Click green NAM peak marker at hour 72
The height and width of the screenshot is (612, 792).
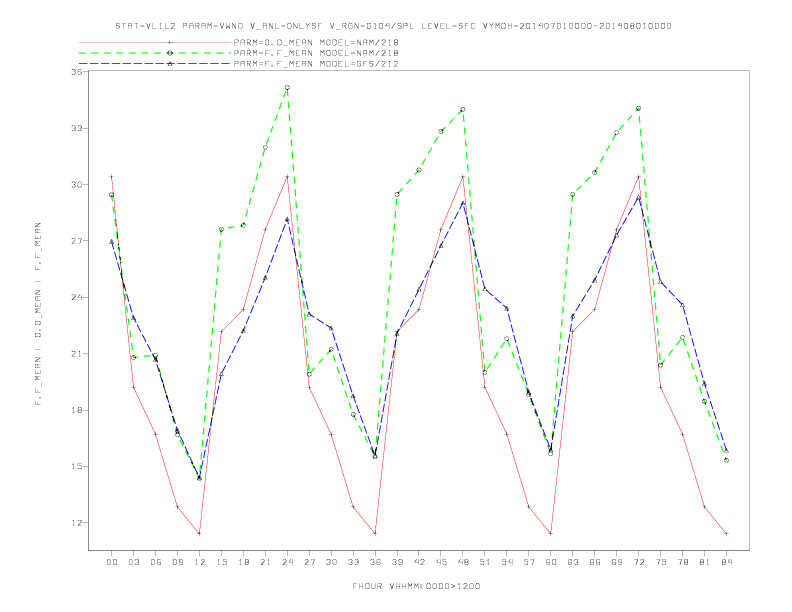(x=638, y=108)
